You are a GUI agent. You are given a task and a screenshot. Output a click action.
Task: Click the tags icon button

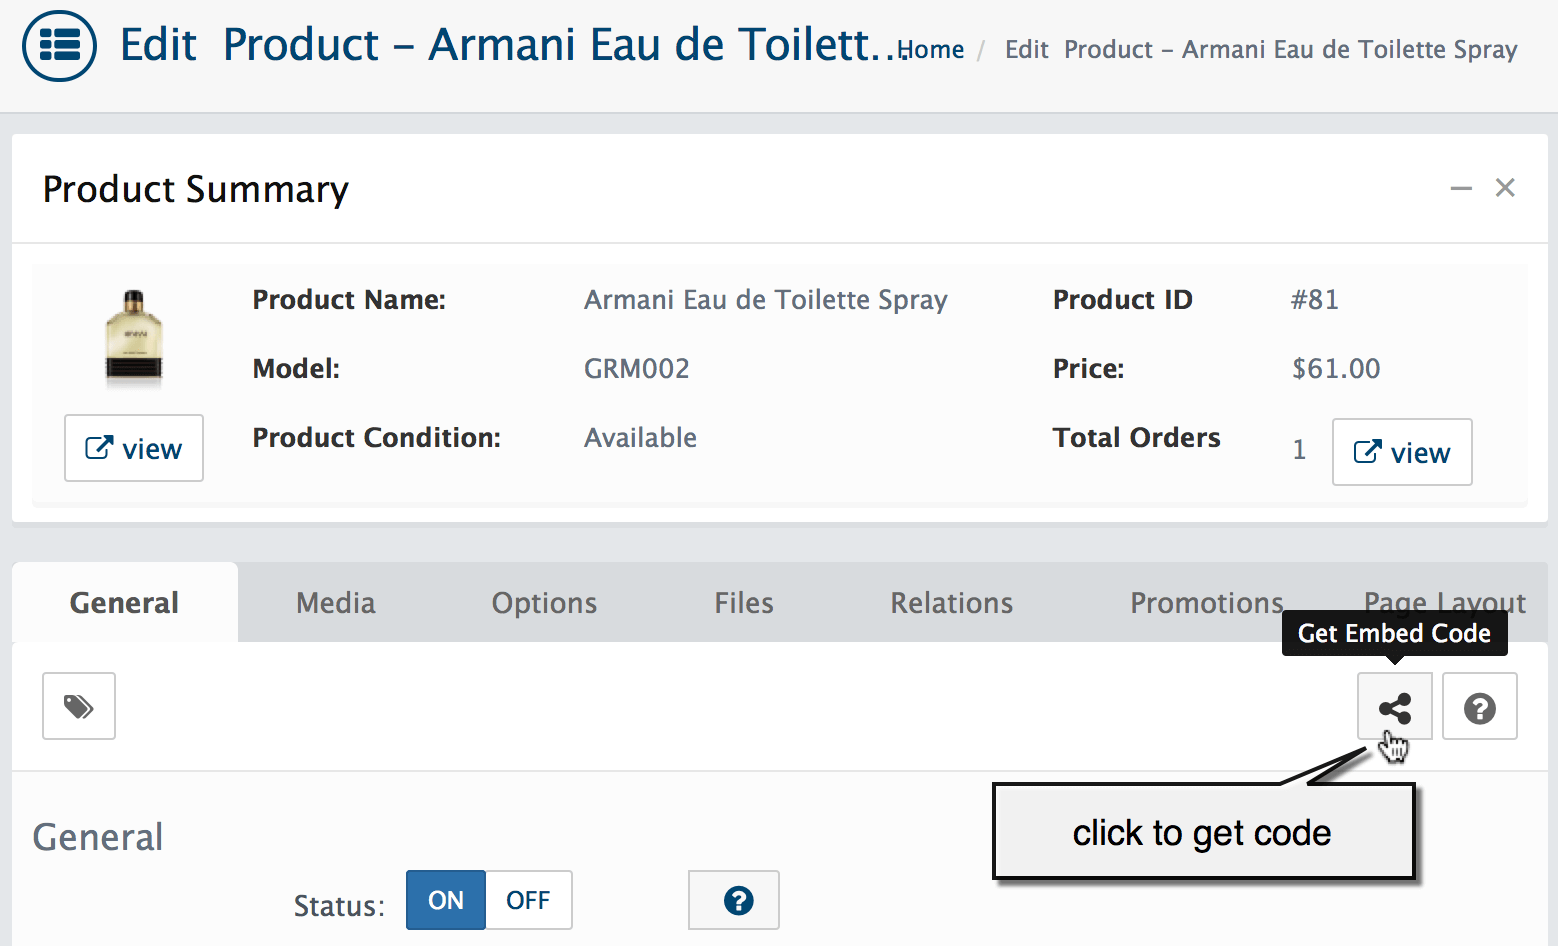click(79, 706)
